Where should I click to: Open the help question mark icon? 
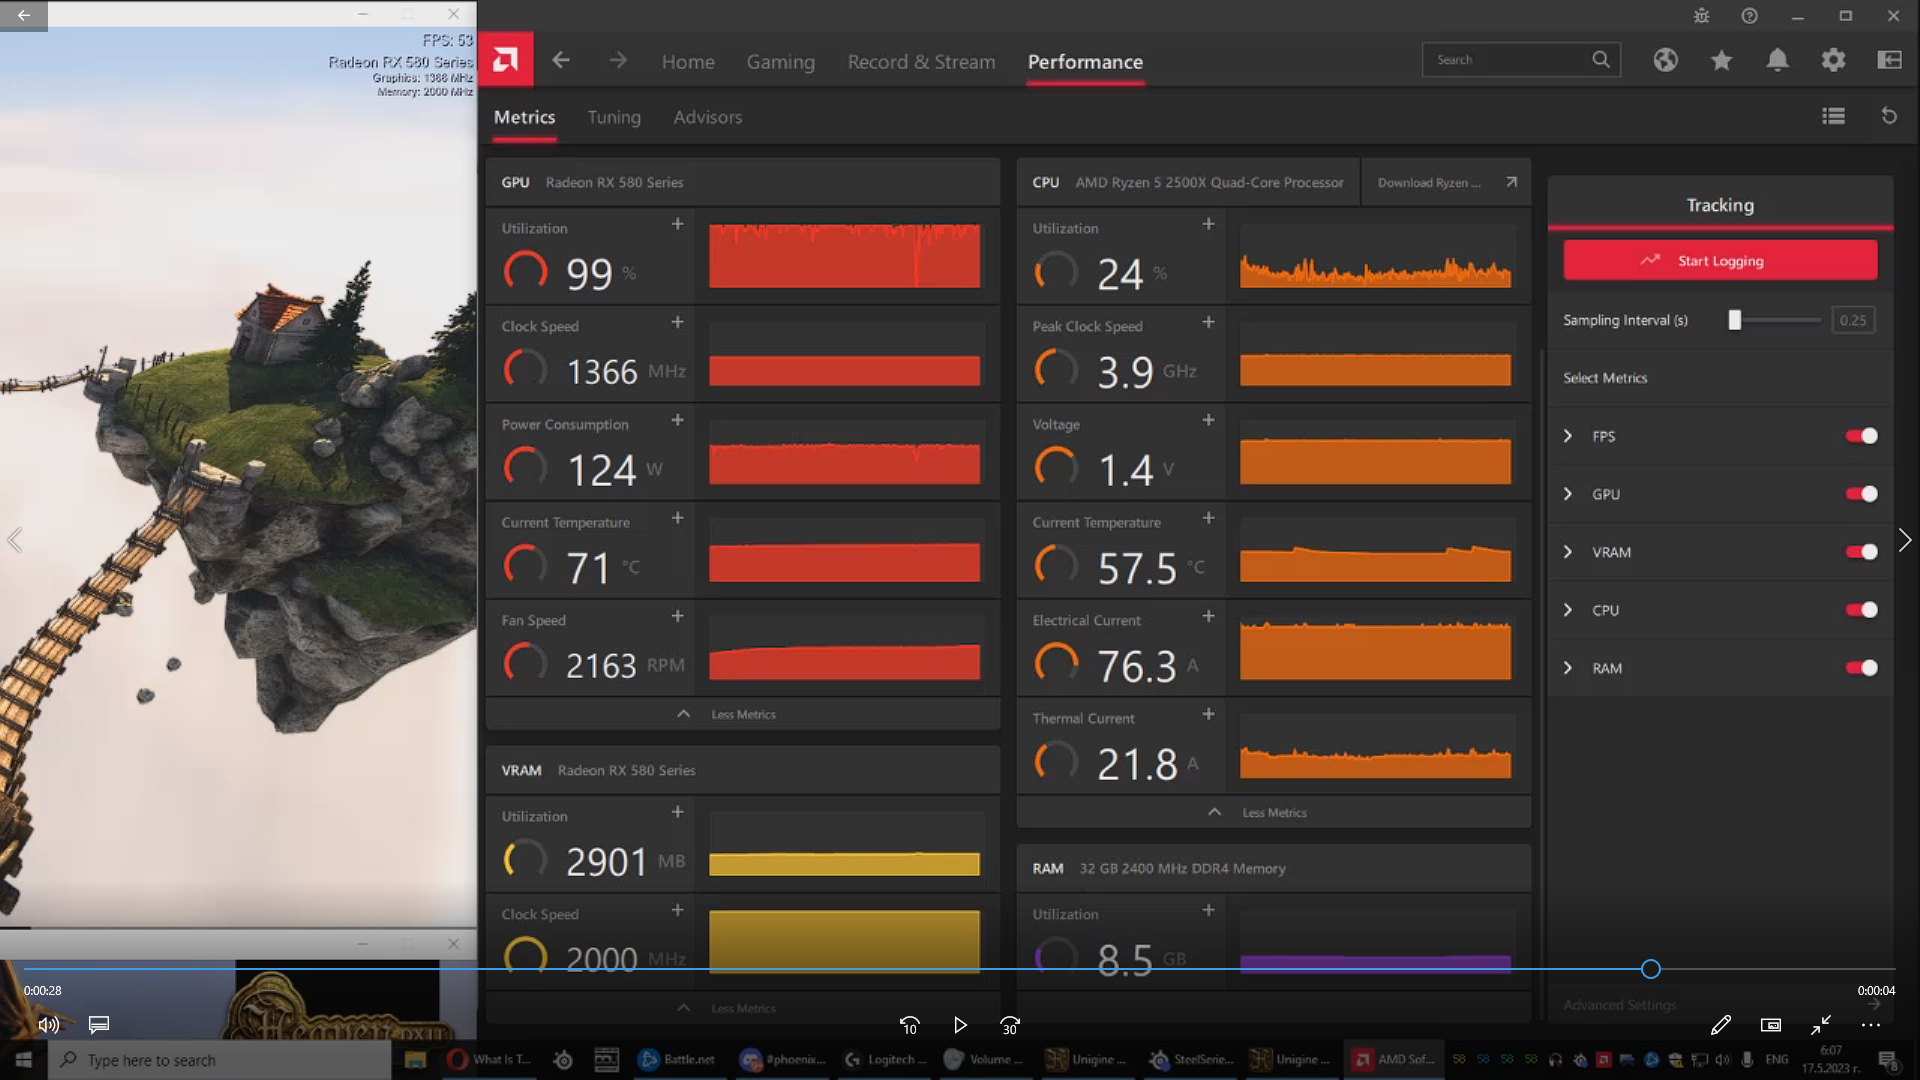[1749, 16]
